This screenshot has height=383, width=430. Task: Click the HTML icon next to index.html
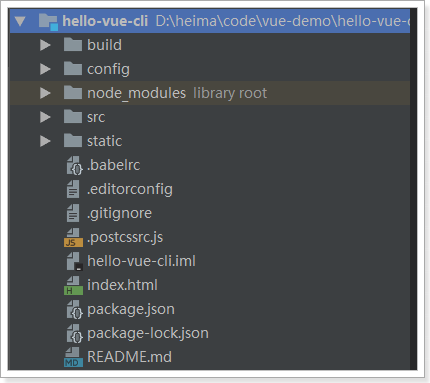click(73, 285)
